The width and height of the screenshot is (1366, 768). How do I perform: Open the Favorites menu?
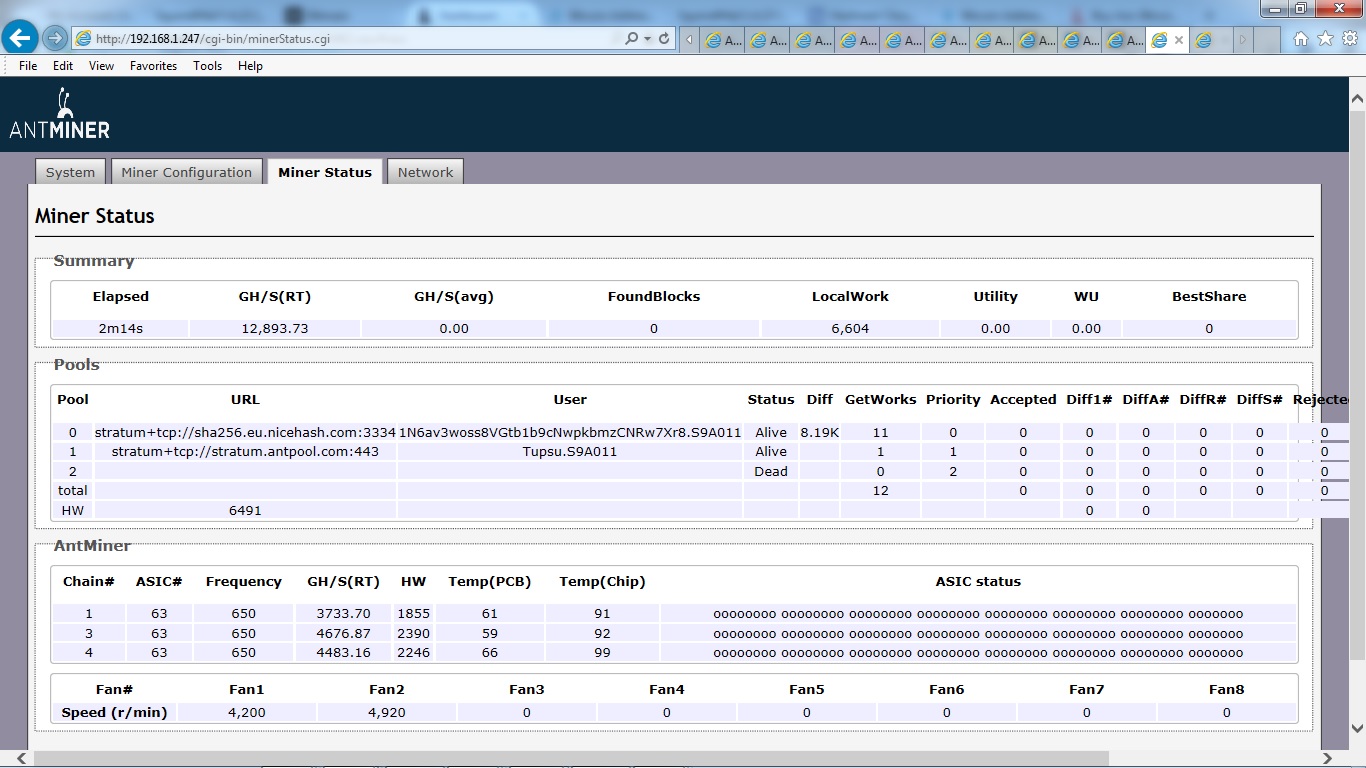coord(153,66)
